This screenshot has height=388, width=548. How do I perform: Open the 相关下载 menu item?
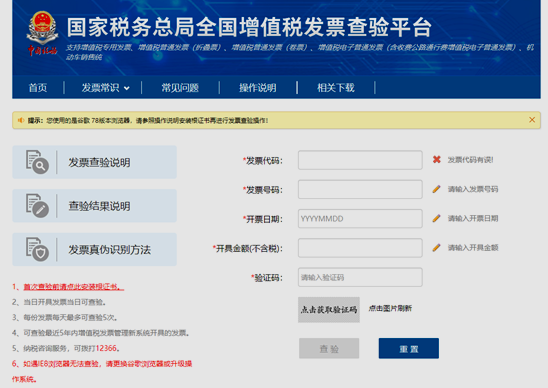tap(336, 88)
